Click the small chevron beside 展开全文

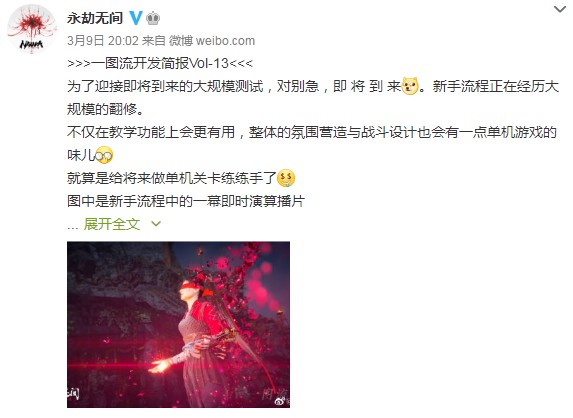(156, 224)
